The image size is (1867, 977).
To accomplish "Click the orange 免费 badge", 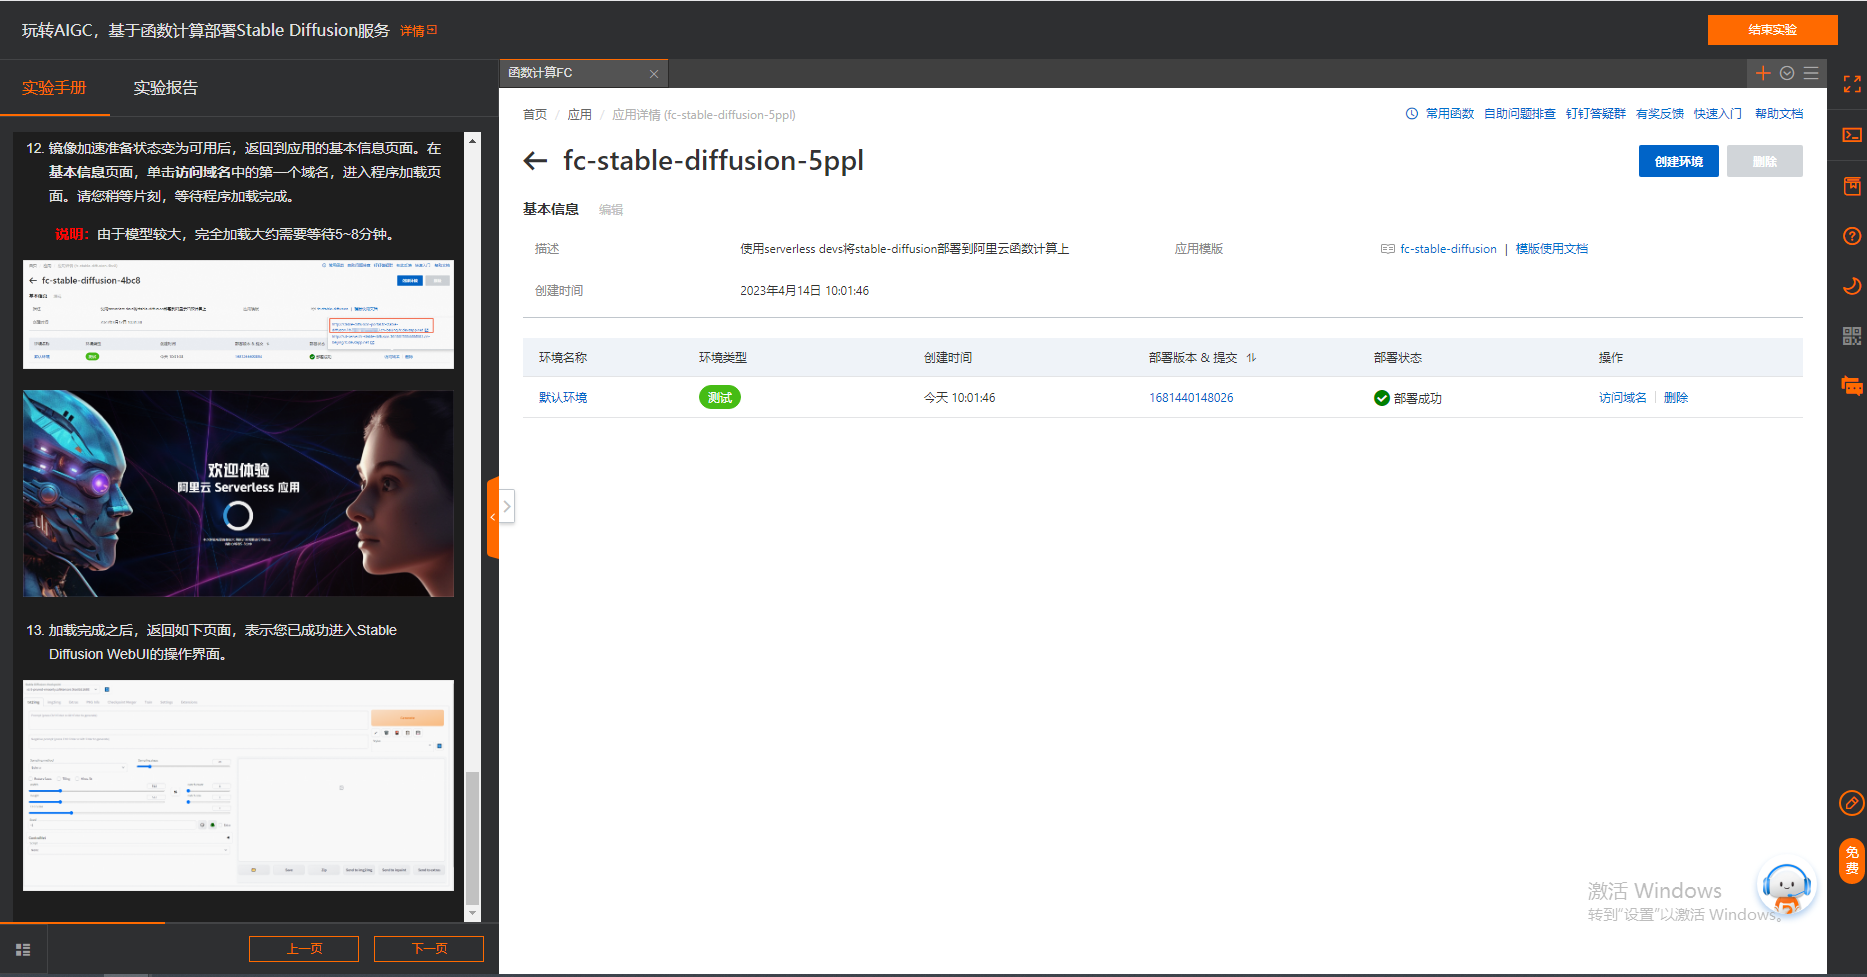I will click(x=1852, y=860).
